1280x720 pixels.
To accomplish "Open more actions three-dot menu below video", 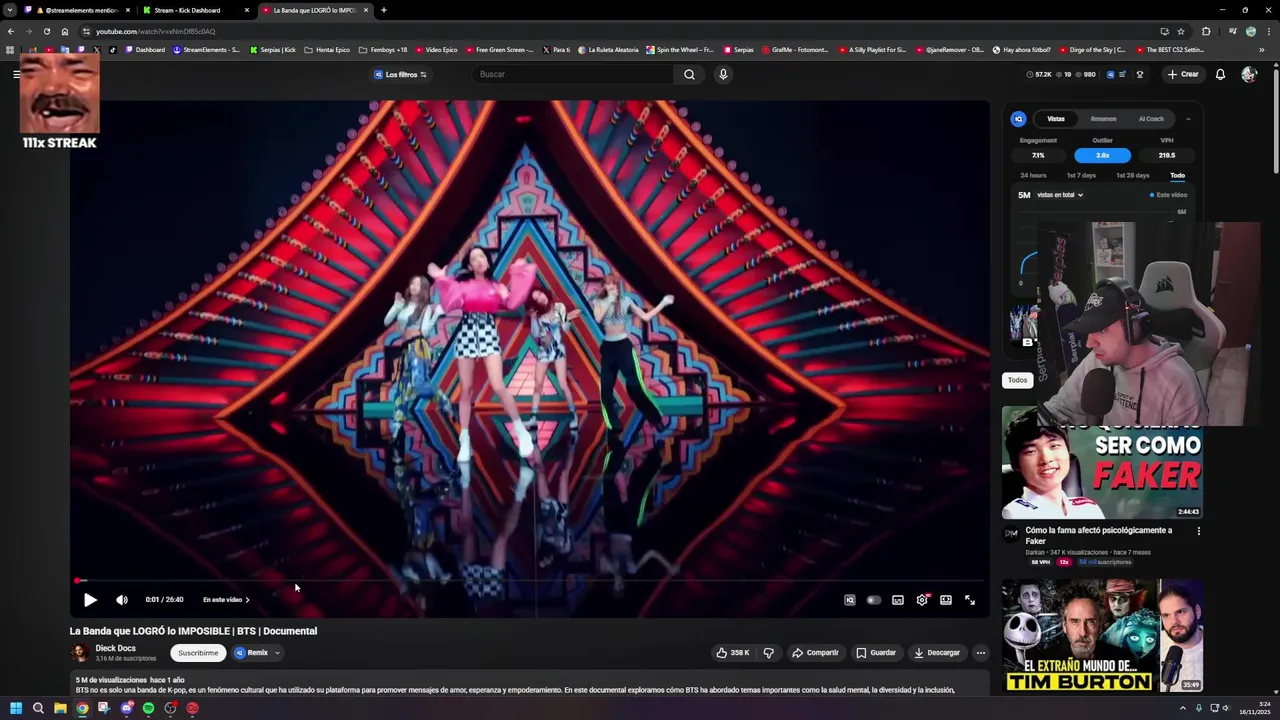I will pos(981,653).
